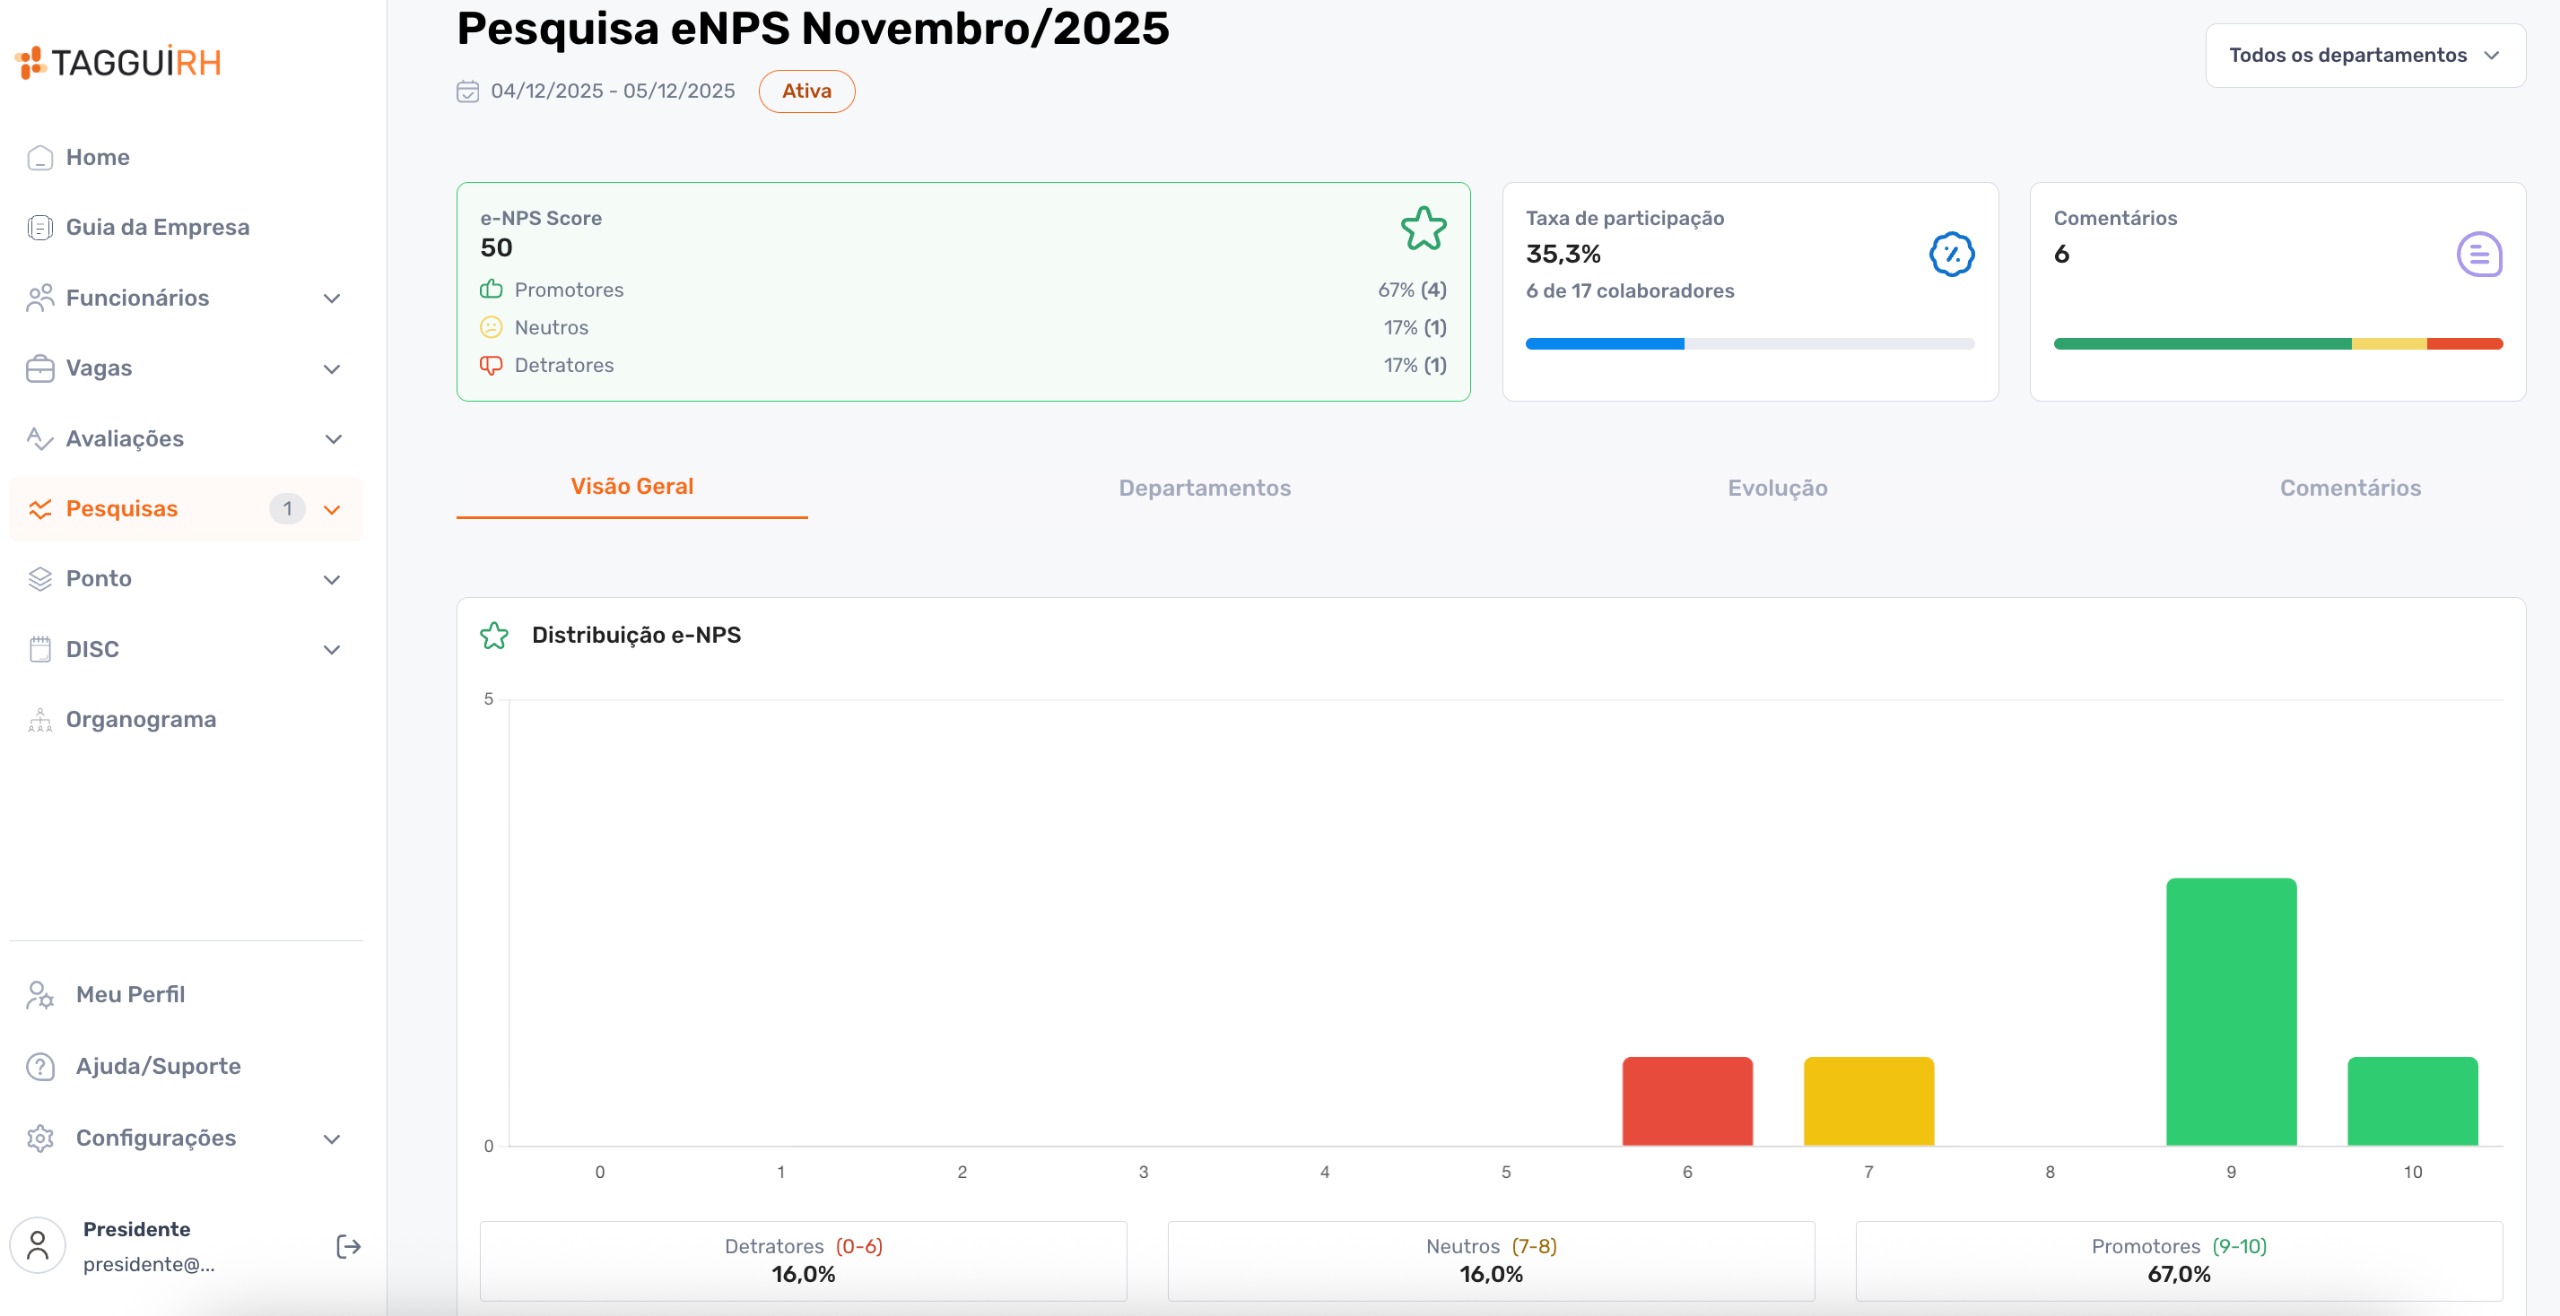The width and height of the screenshot is (2560, 1316).
Task: Expand the Funcionários menu
Action: 331,298
